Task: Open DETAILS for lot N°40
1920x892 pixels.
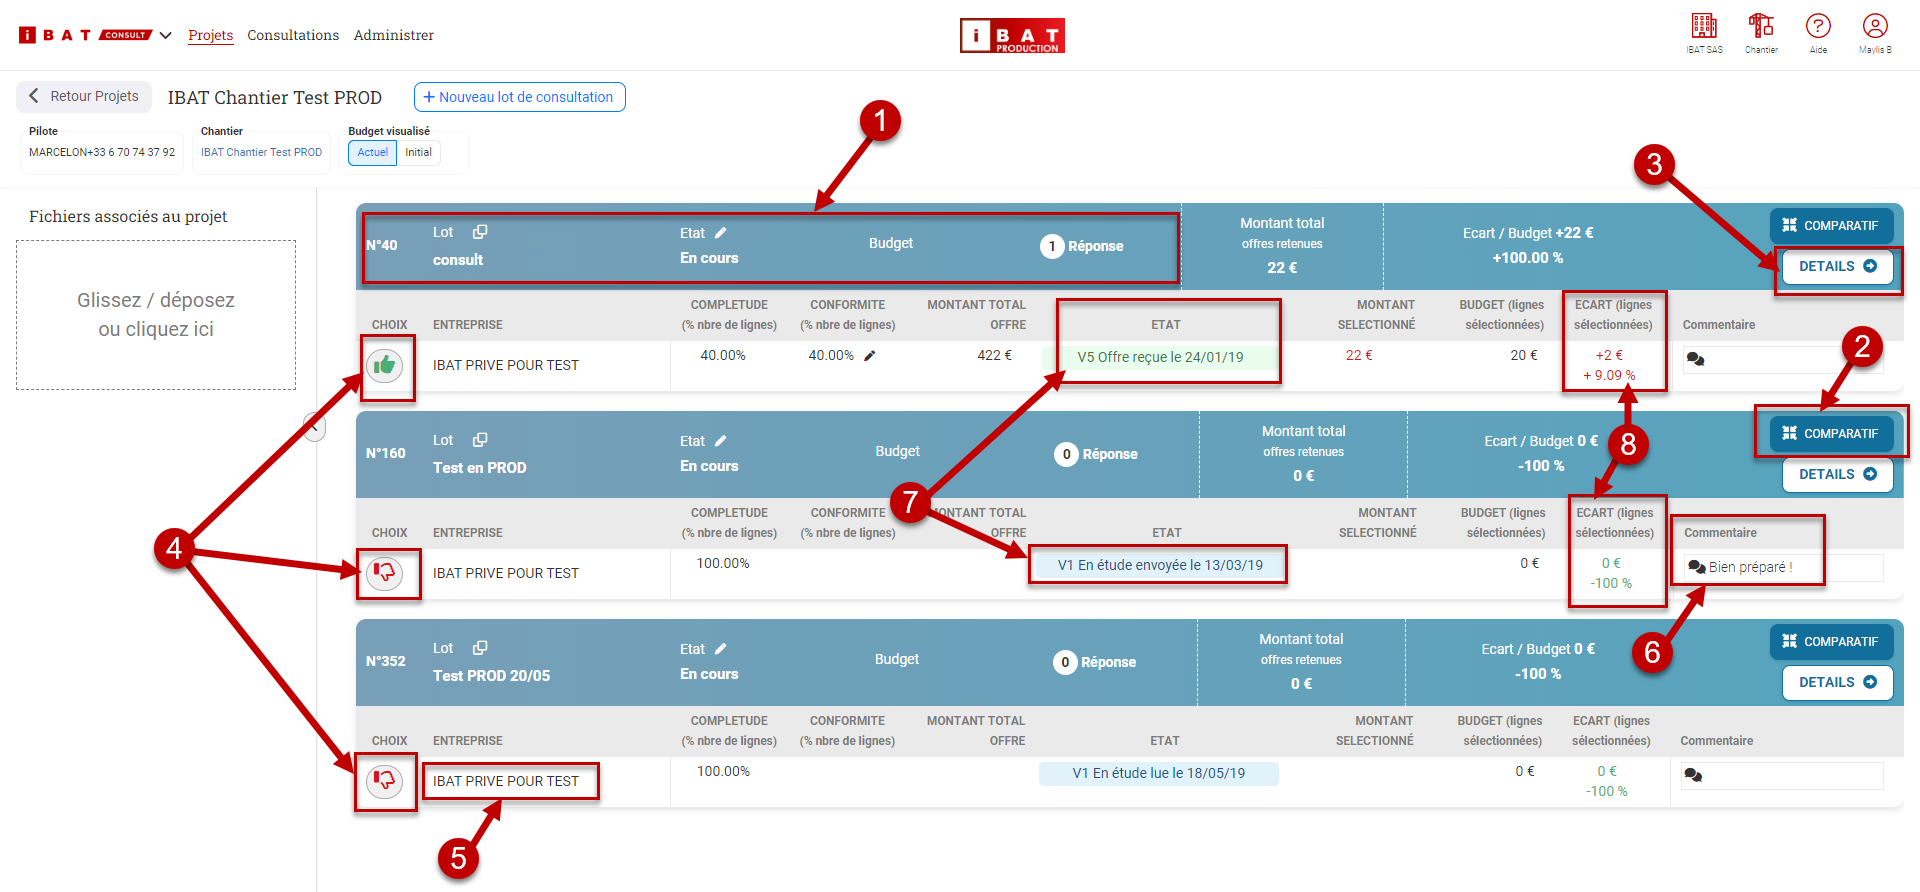Action: point(1837,267)
